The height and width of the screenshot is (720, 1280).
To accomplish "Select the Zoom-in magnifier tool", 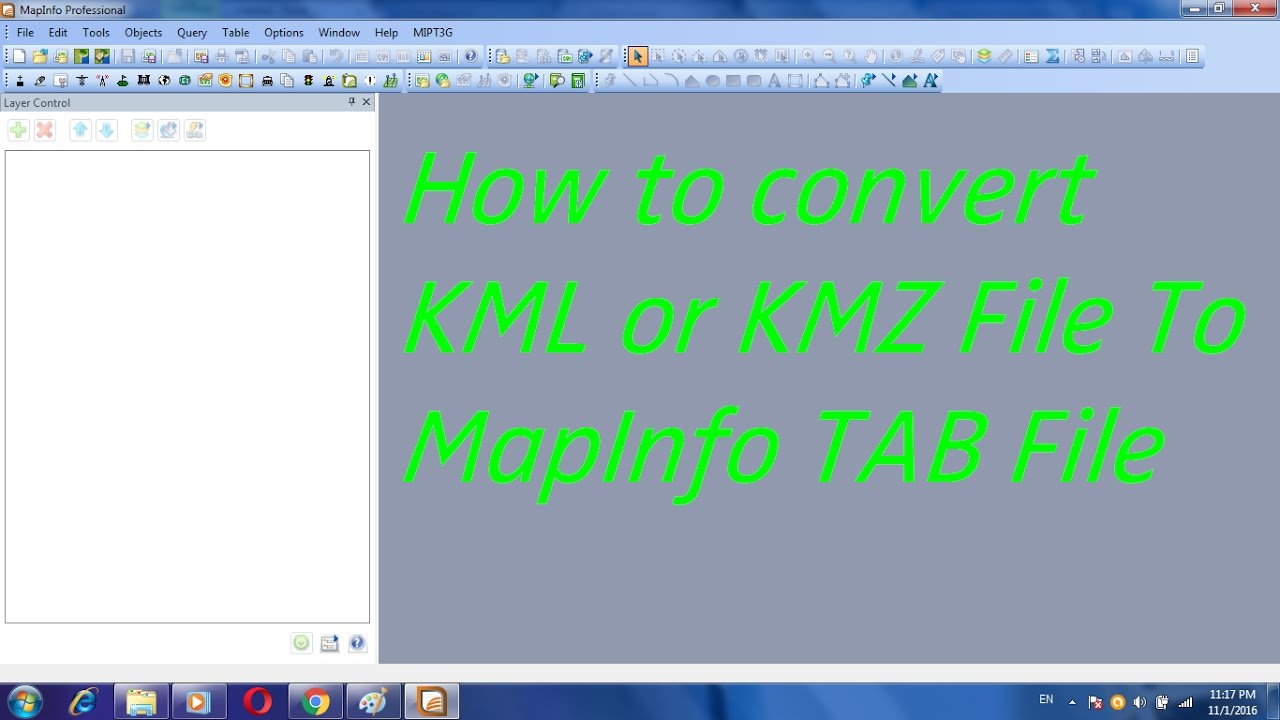I will [x=808, y=56].
